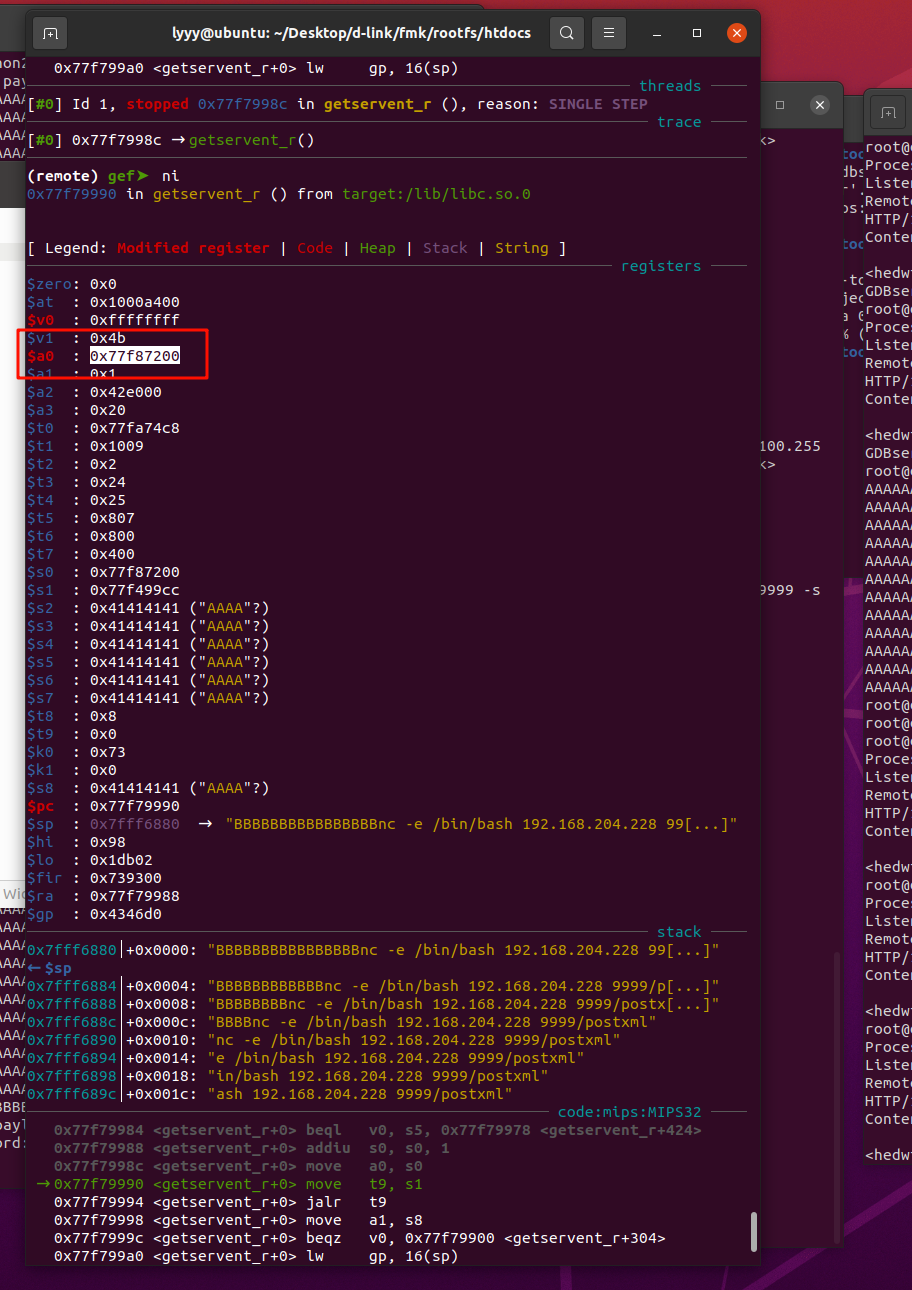Click the $ra value 0x77f79988

pyautogui.click(x=135, y=896)
